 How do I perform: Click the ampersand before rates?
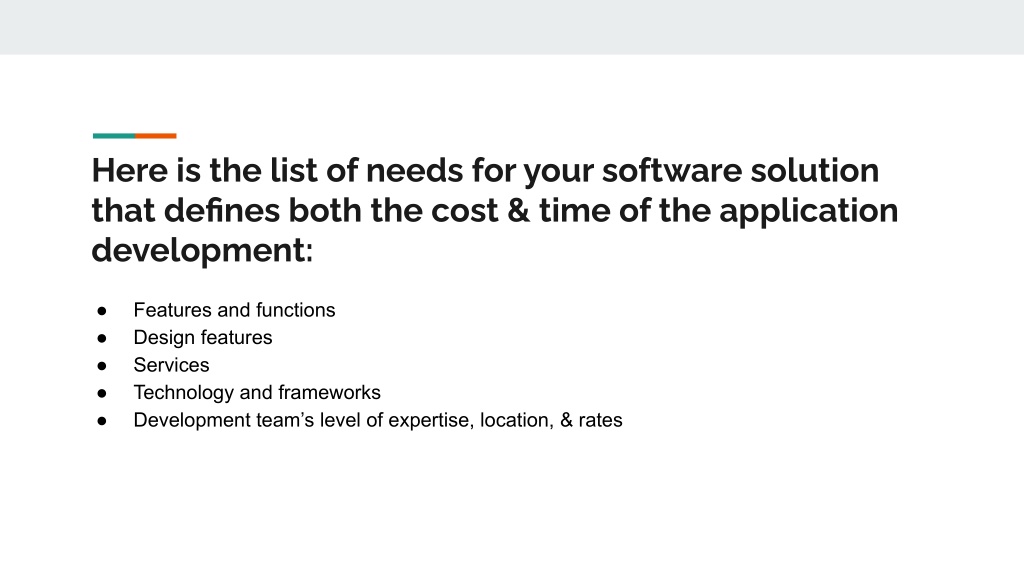tap(566, 420)
